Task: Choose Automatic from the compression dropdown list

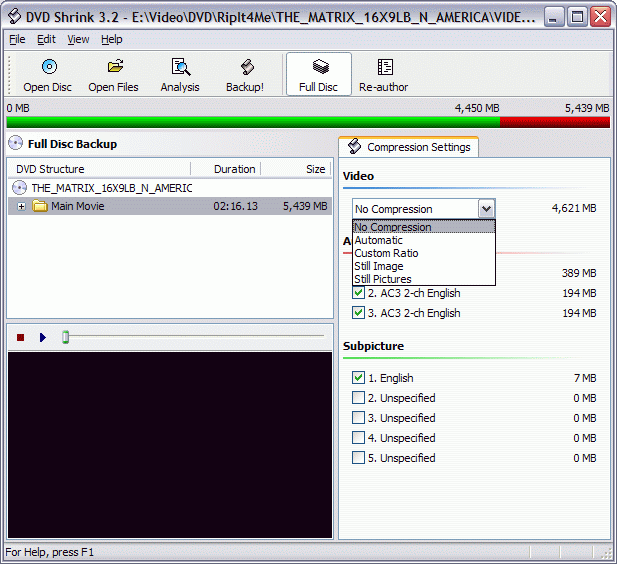Action: pos(379,240)
